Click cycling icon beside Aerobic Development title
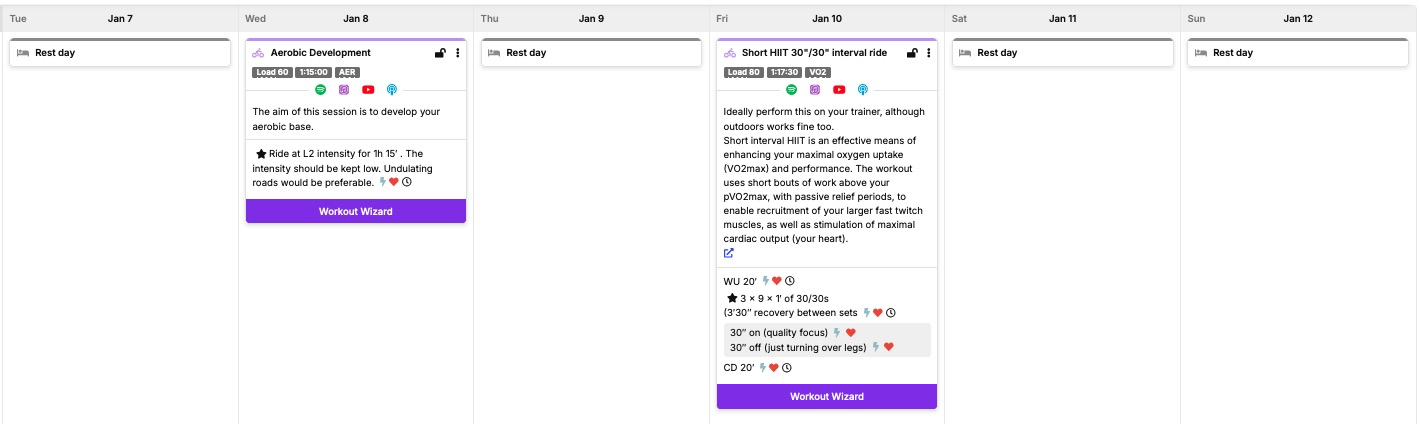 pos(258,53)
